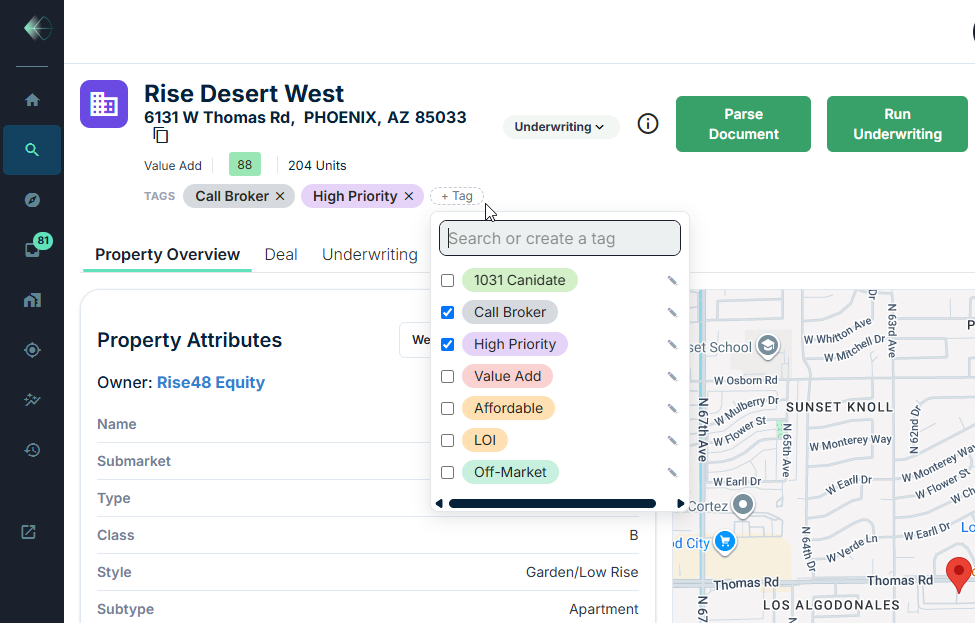Image resolution: width=975 pixels, height=623 pixels.
Task: Switch to the Deal tab
Action: click(281, 254)
